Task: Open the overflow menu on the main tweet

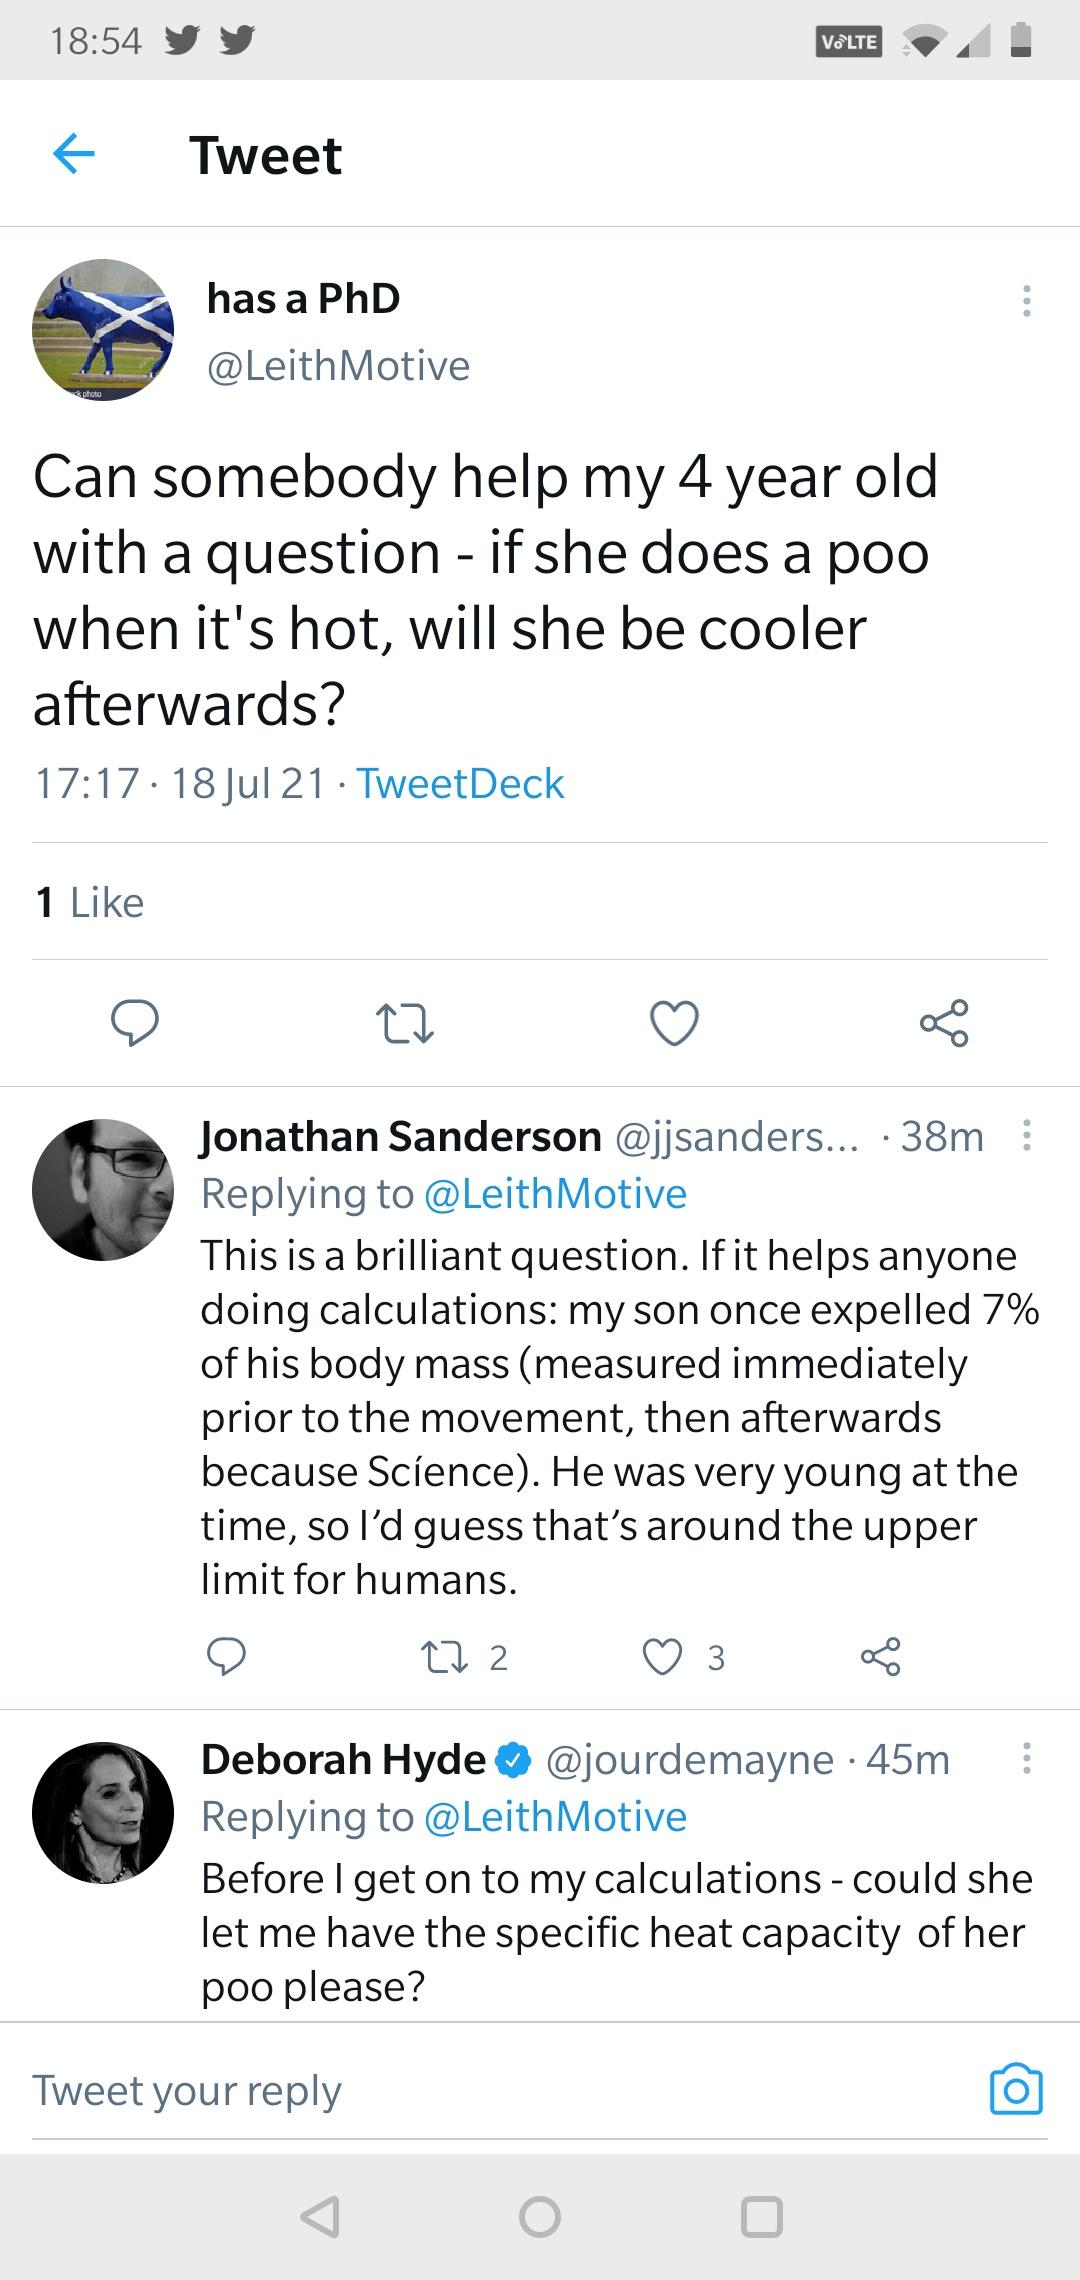Action: click(x=1026, y=301)
